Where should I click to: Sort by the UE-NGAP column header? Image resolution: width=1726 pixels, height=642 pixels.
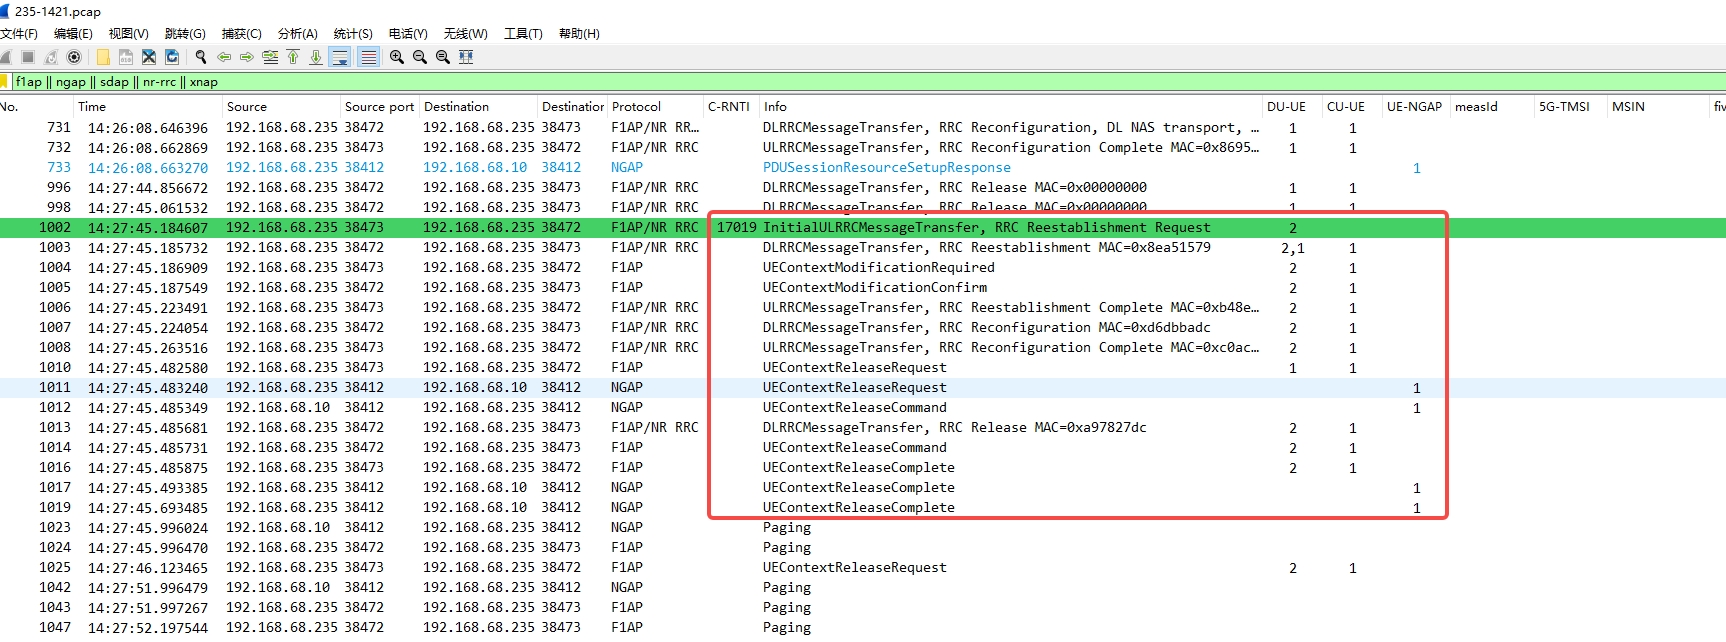pos(1415,107)
